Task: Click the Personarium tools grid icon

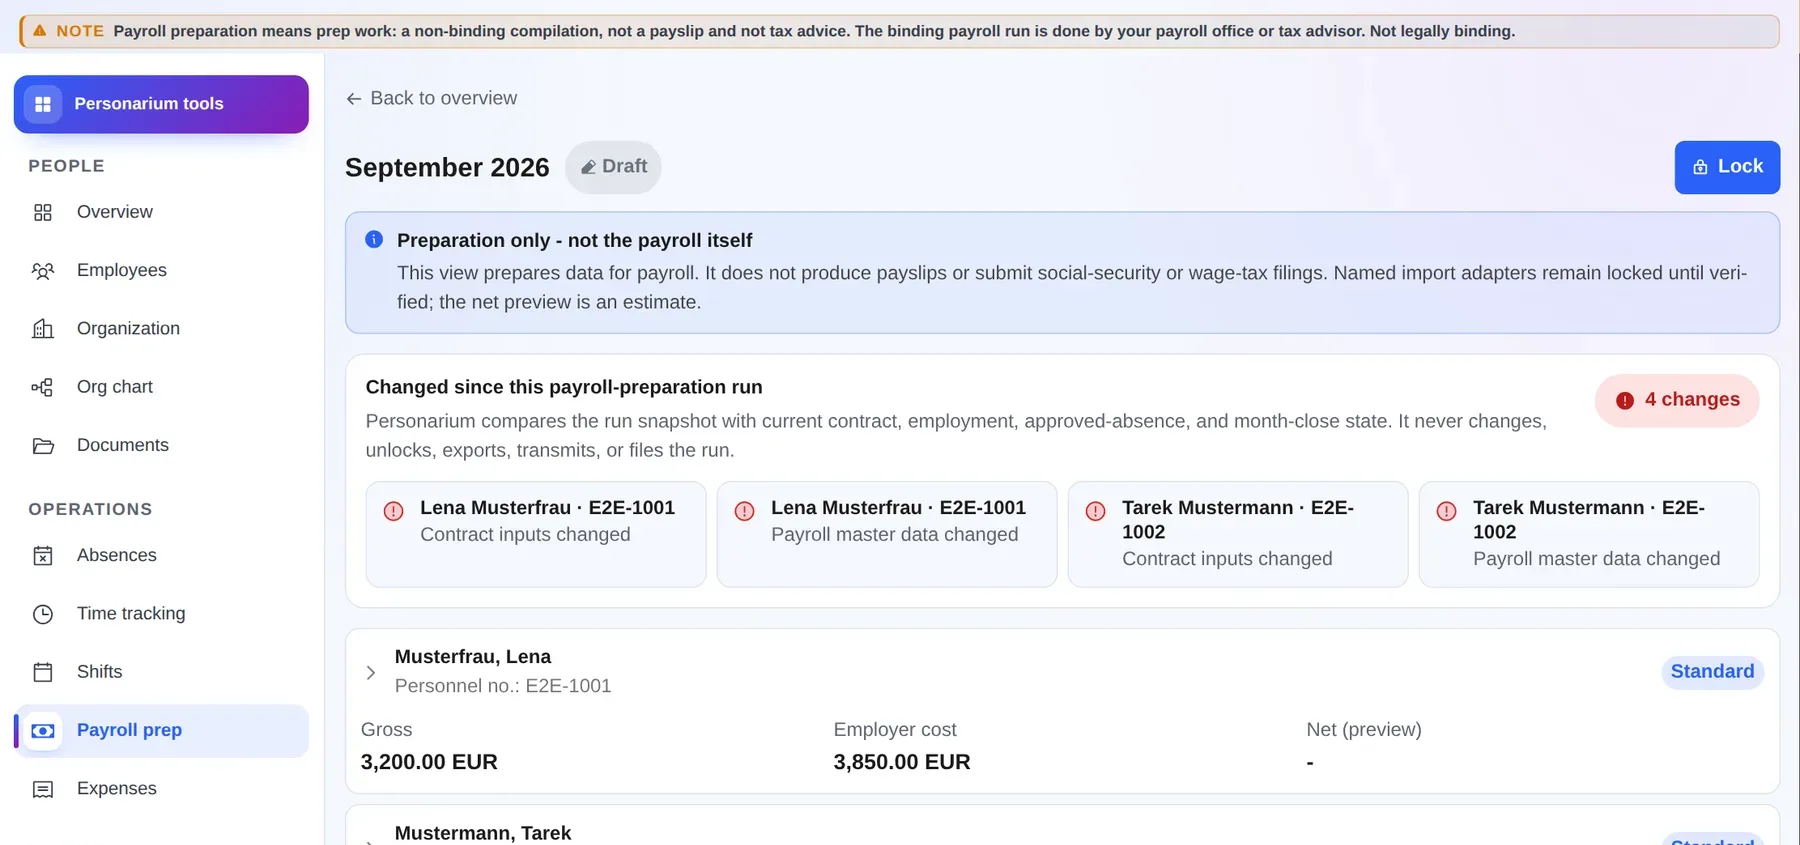Action: [43, 104]
